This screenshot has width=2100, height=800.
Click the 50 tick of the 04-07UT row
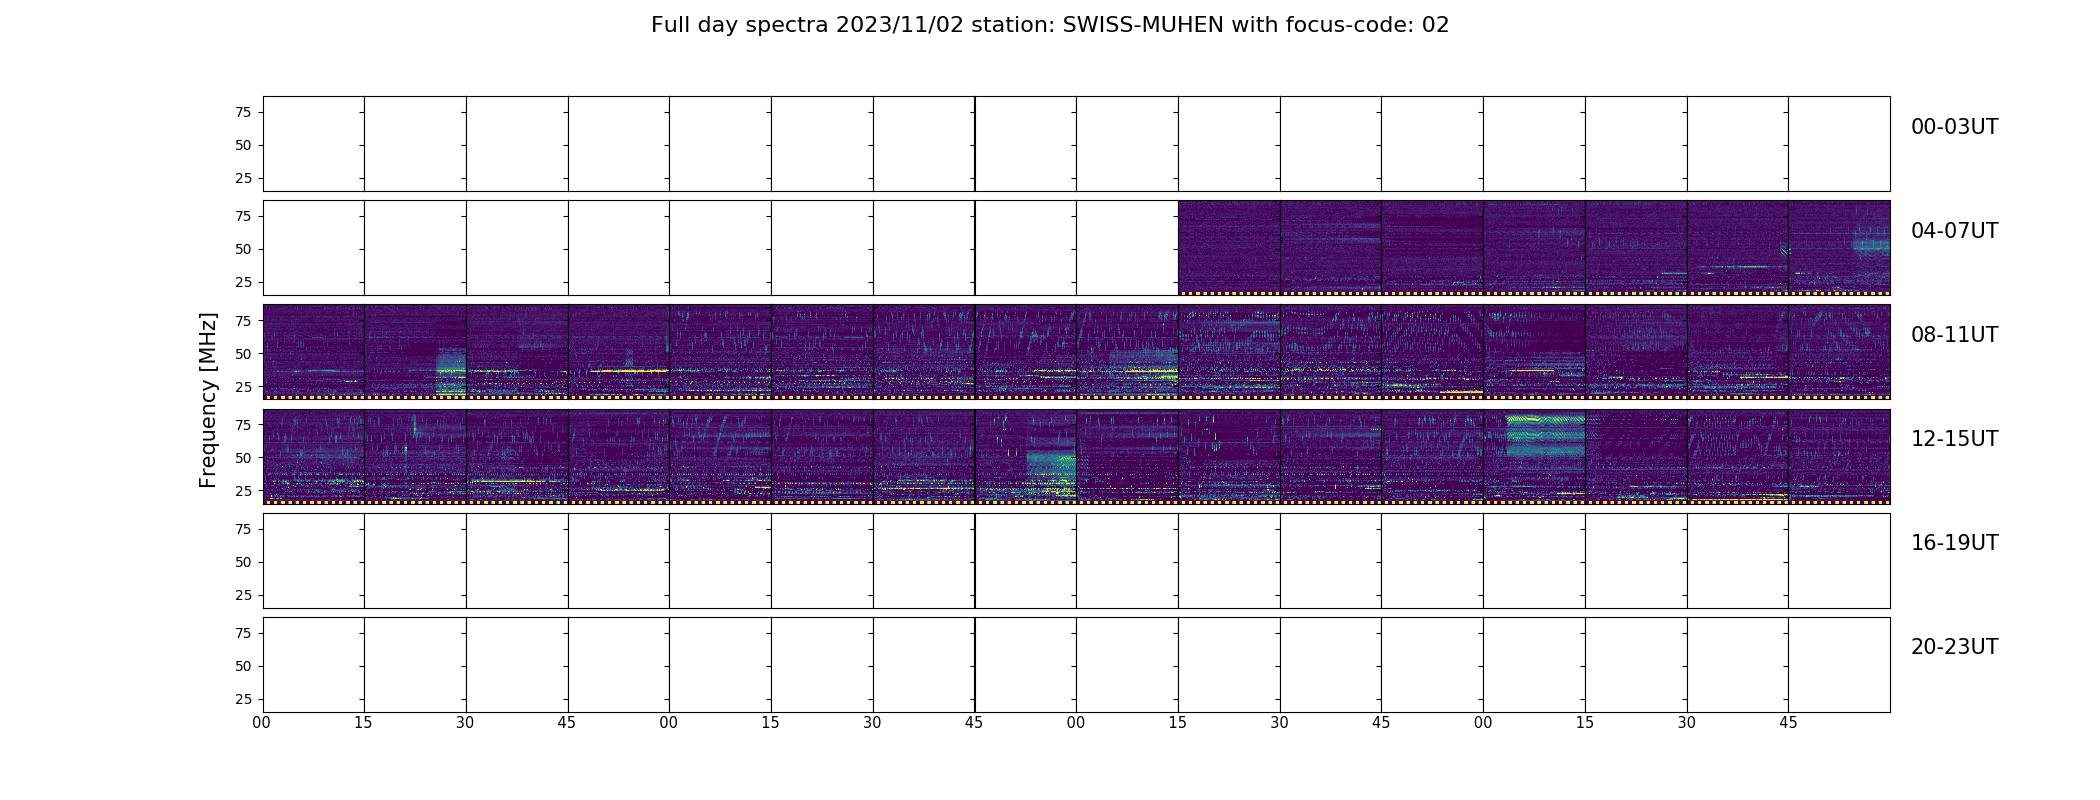coord(243,249)
